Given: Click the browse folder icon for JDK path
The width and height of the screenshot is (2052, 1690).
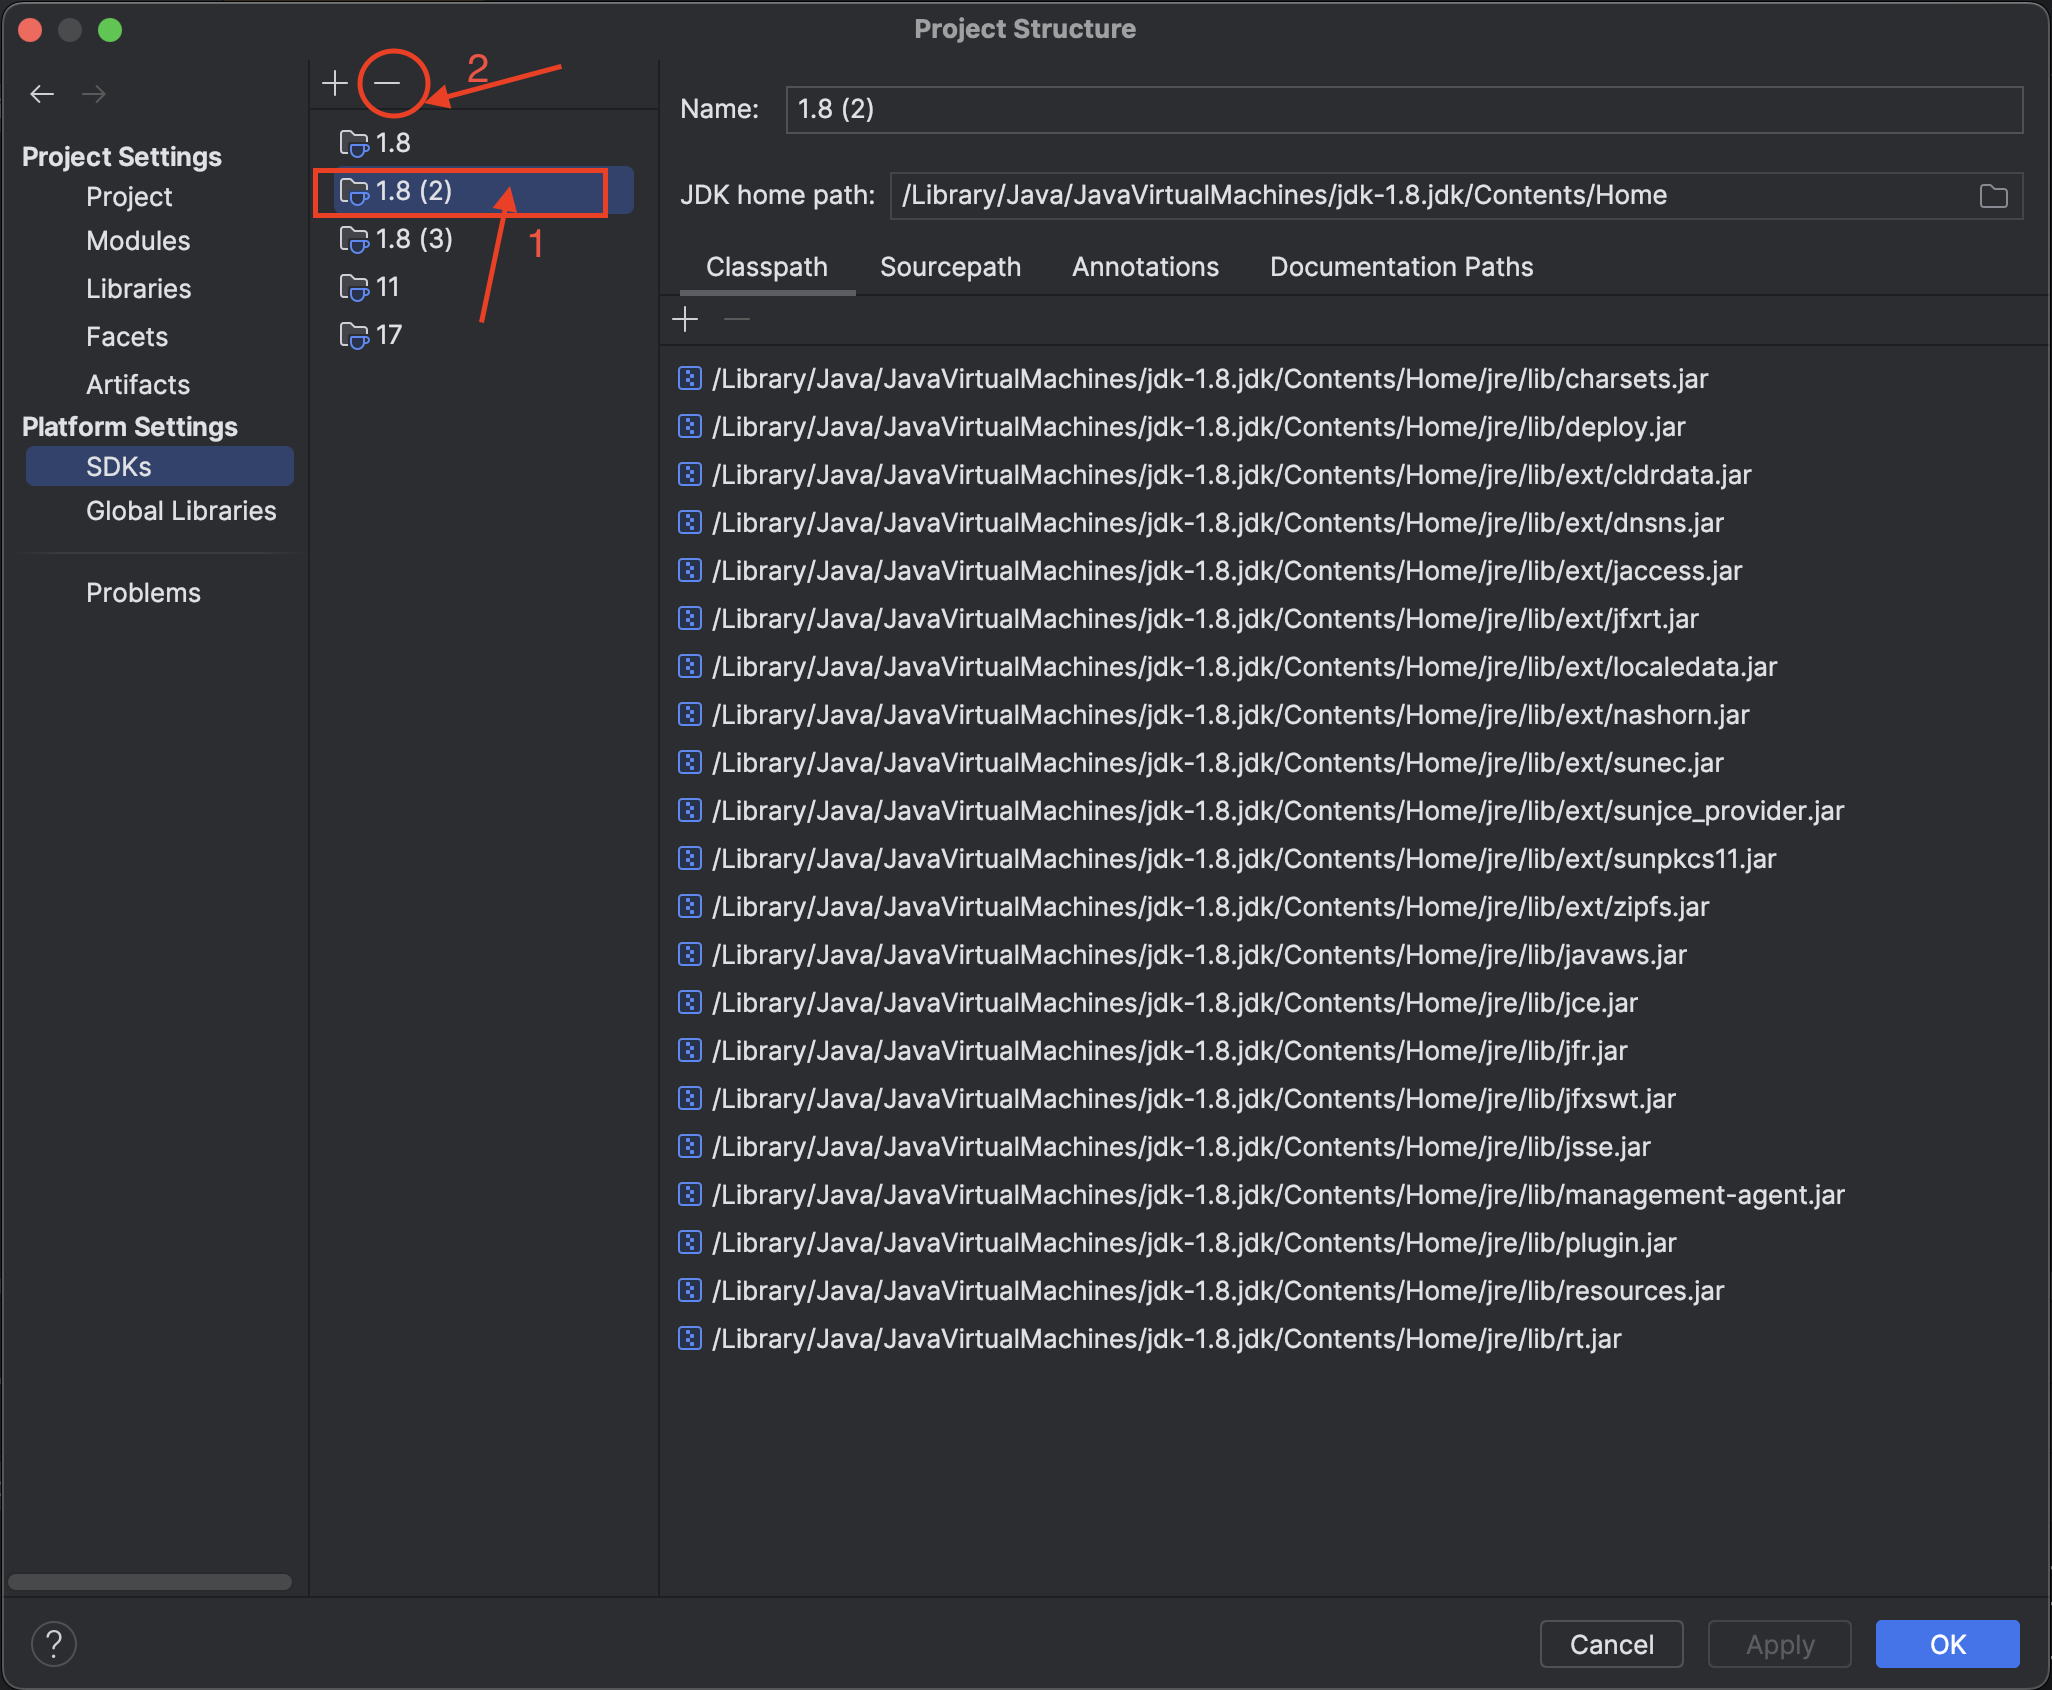Looking at the screenshot, I should click(x=1993, y=196).
